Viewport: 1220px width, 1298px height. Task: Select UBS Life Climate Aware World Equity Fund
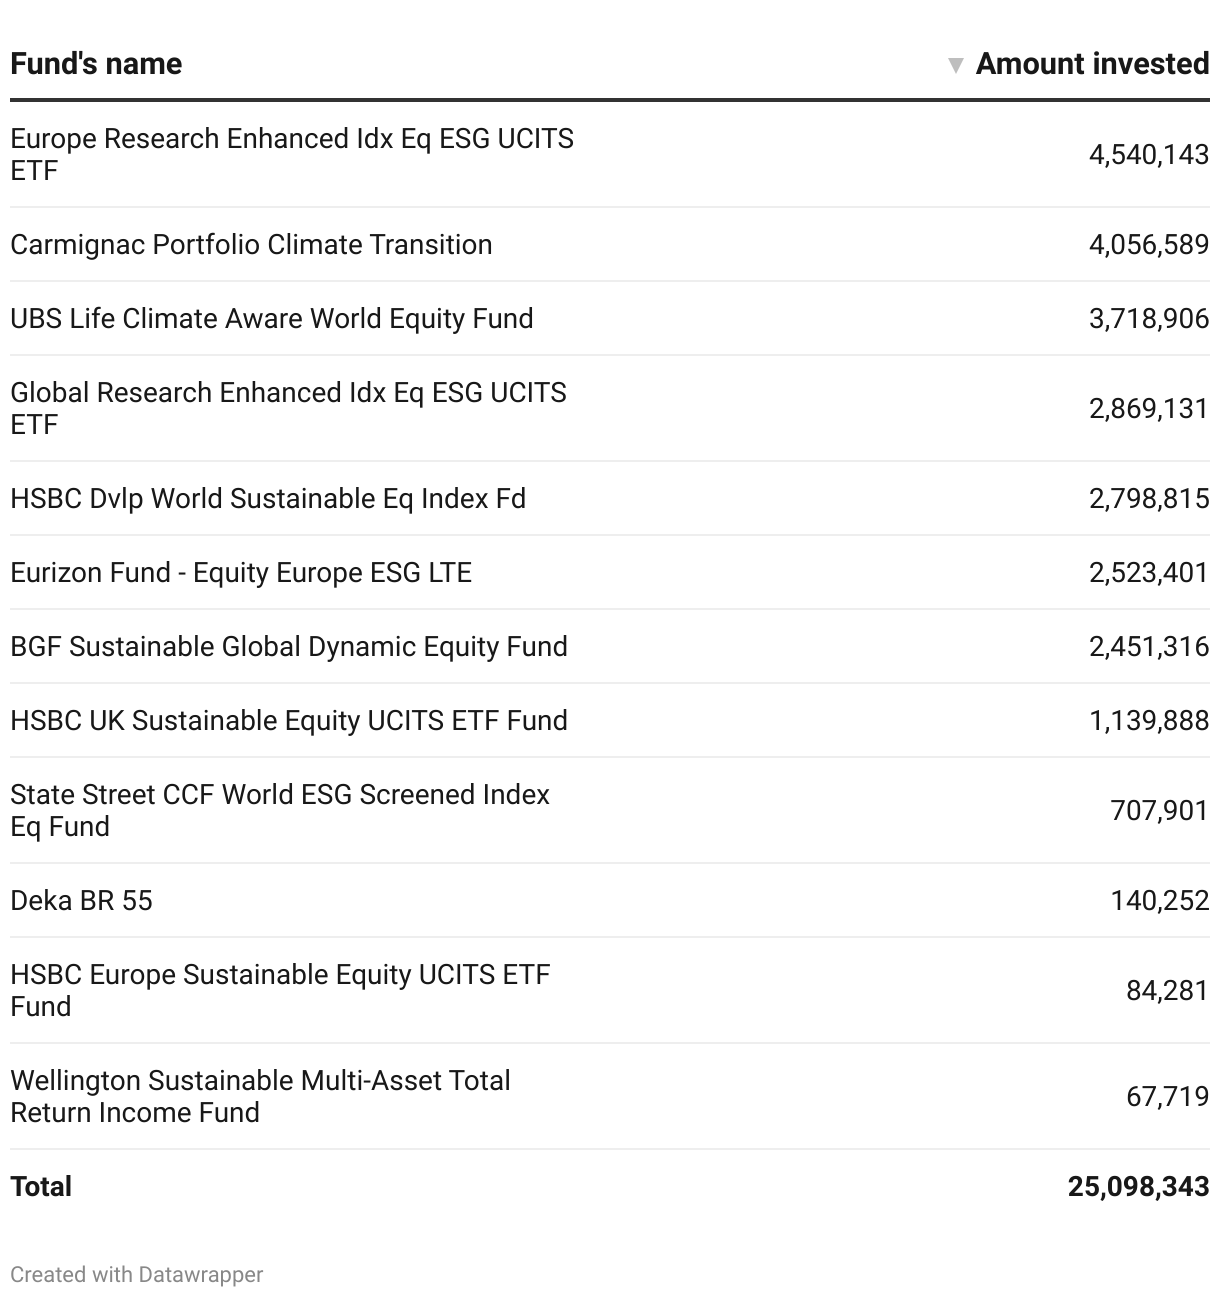[x=272, y=319]
